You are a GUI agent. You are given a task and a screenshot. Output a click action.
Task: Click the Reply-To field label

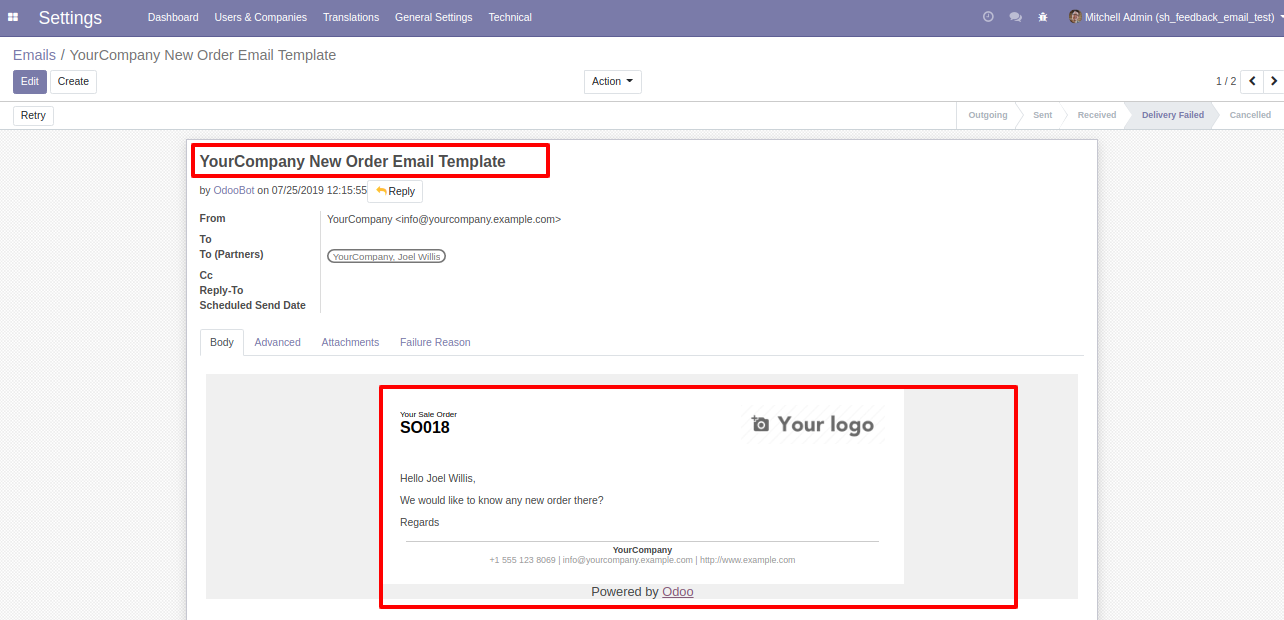point(222,291)
